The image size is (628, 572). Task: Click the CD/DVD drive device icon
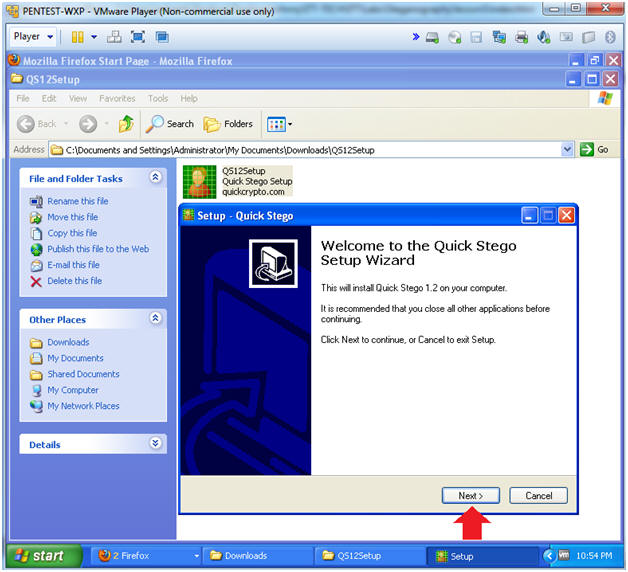pos(455,38)
